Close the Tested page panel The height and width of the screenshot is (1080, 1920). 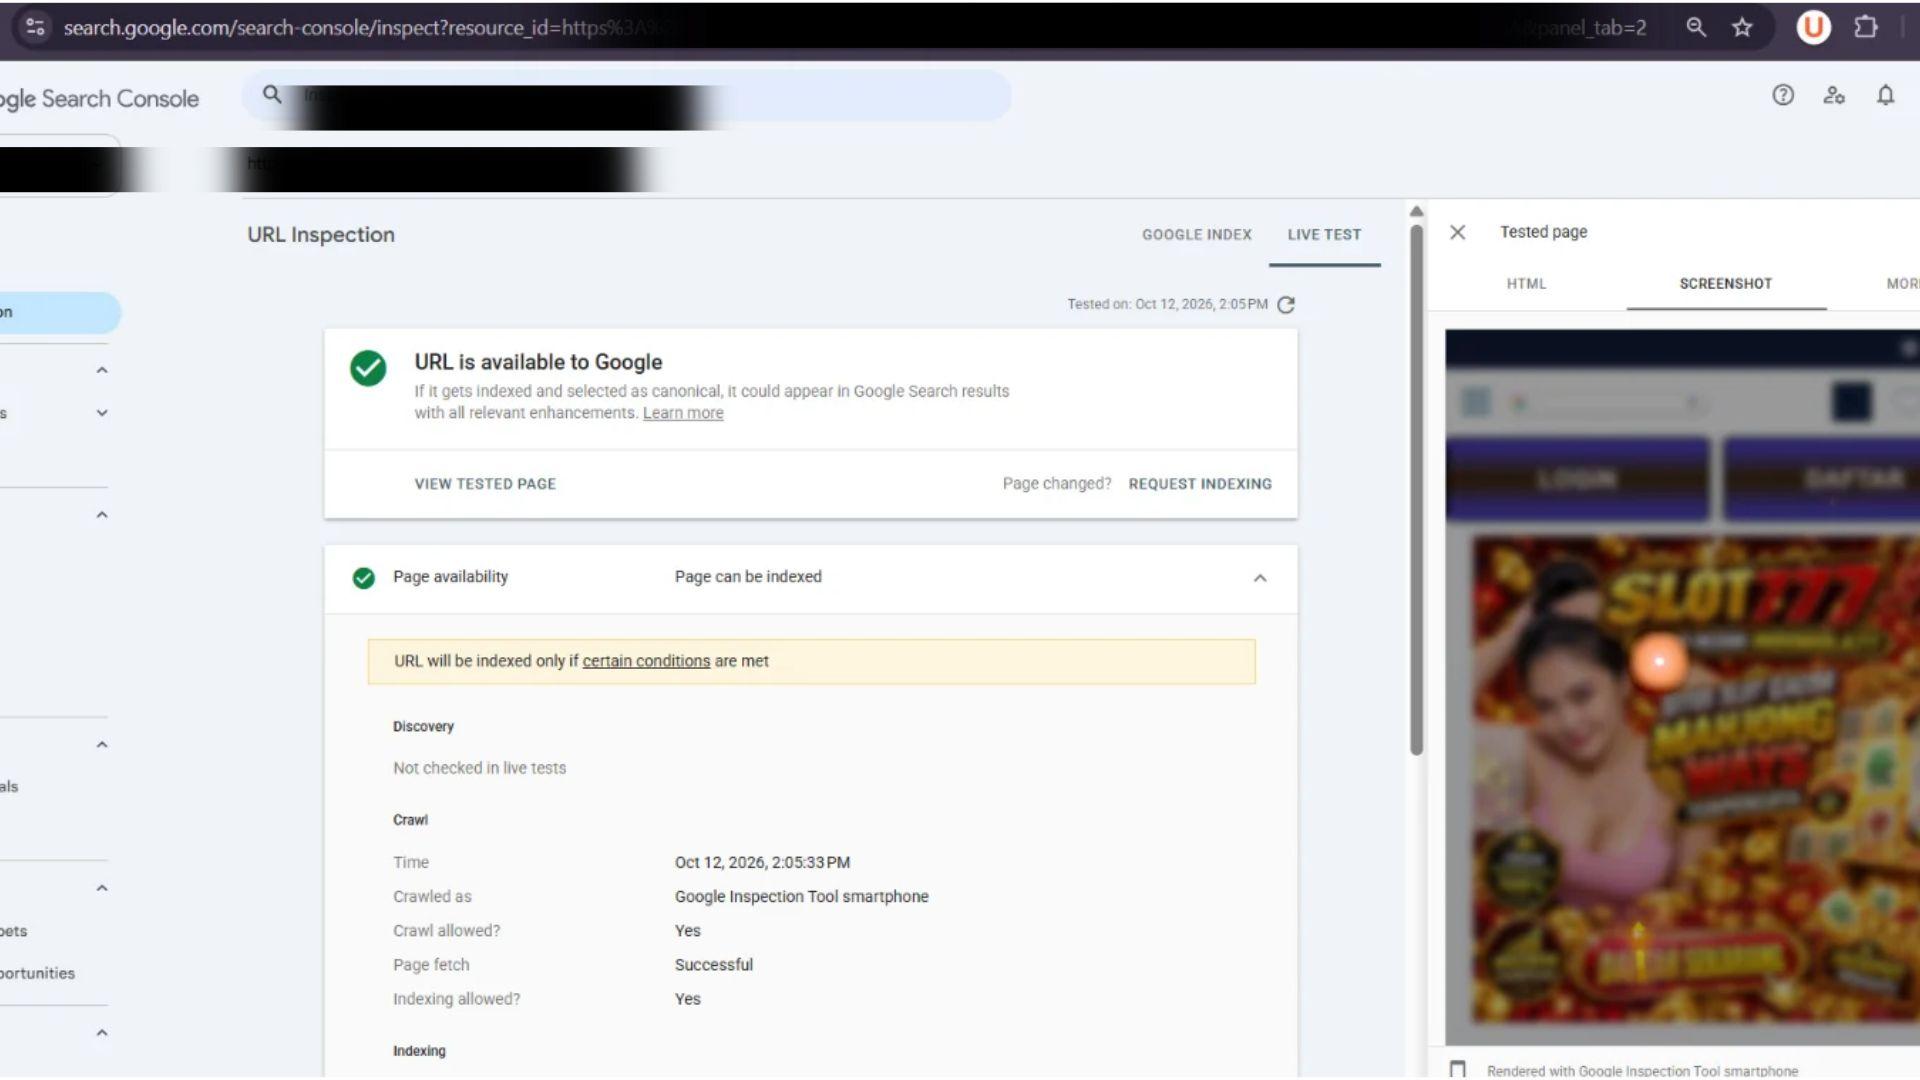click(1458, 232)
